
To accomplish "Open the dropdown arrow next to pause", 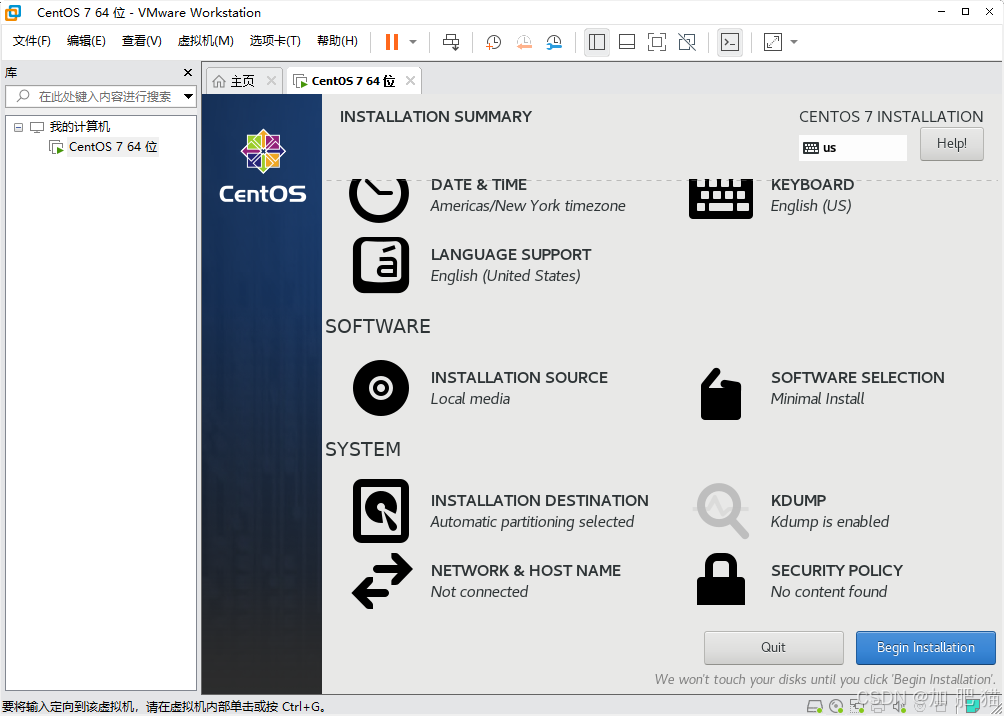I will (413, 42).
